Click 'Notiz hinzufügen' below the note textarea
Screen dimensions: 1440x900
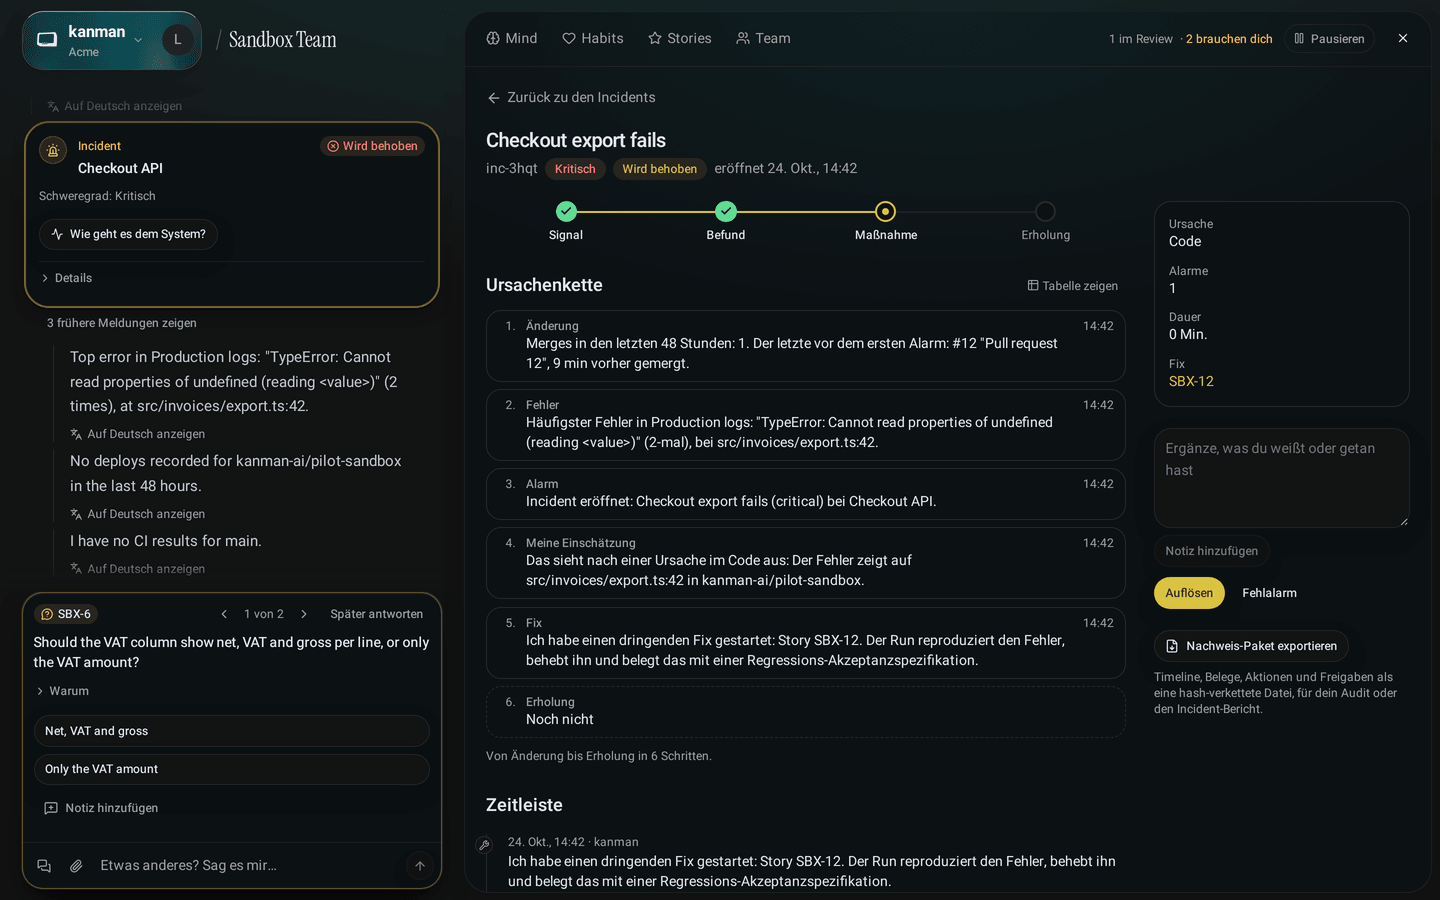[1212, 551]
